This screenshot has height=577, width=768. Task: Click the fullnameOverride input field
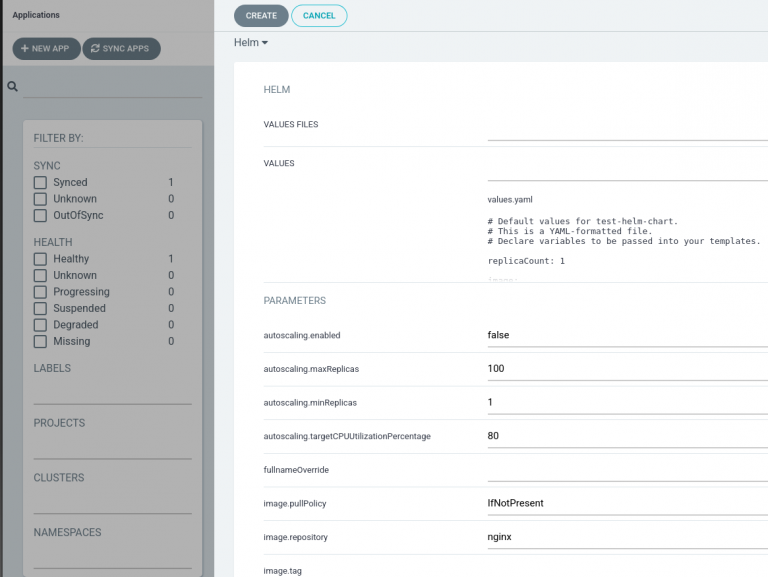point(627,470)
